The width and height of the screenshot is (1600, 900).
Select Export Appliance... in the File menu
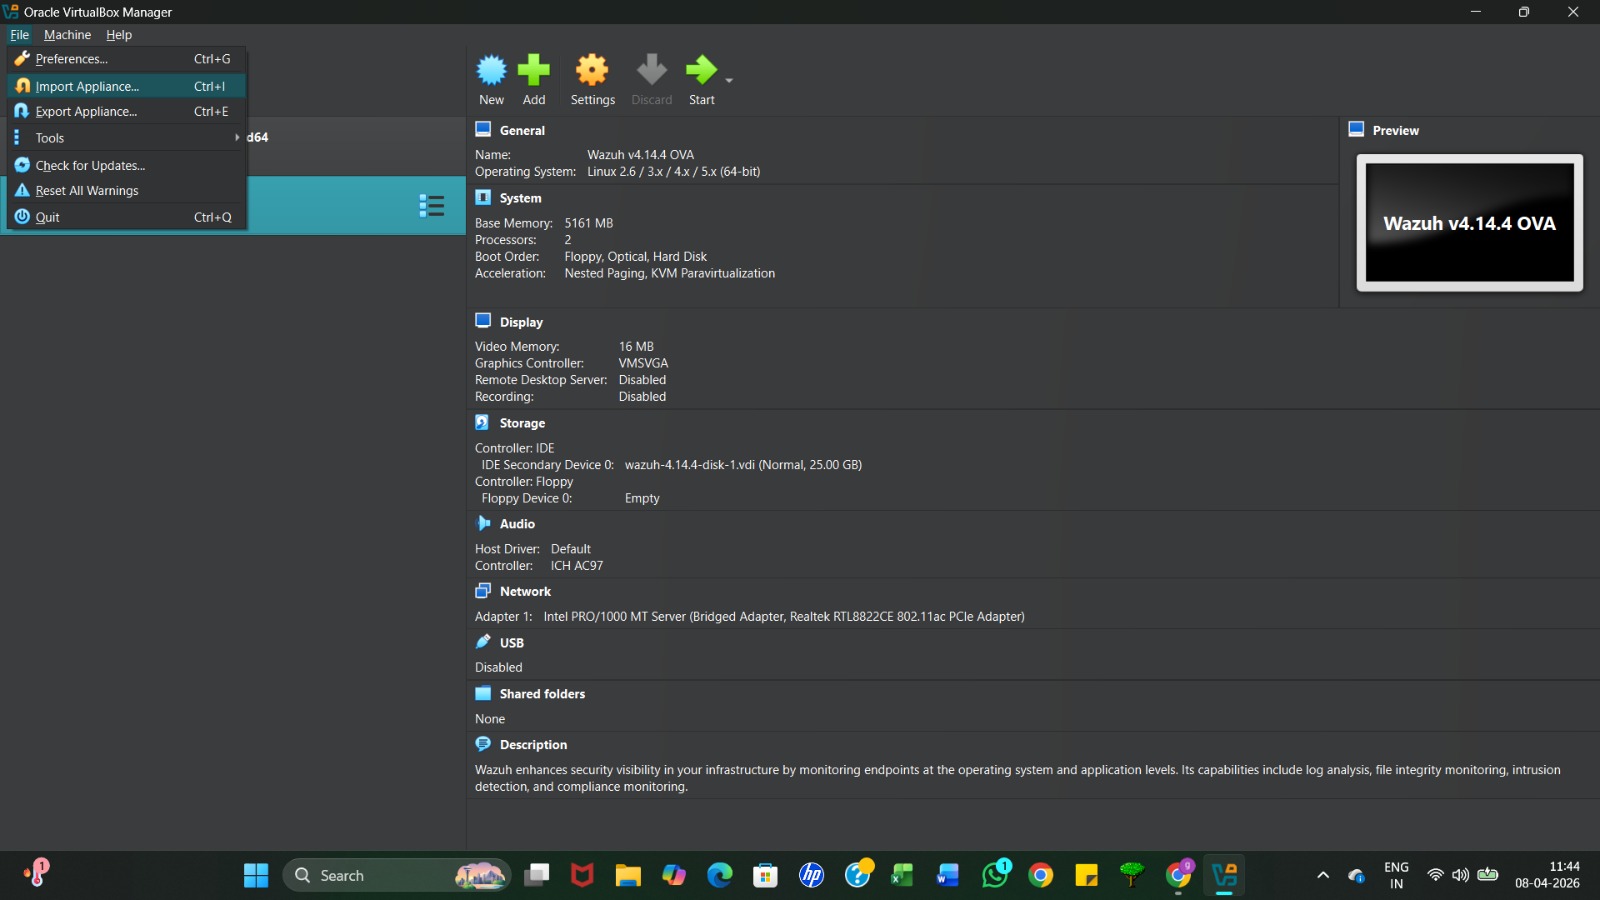126,111
